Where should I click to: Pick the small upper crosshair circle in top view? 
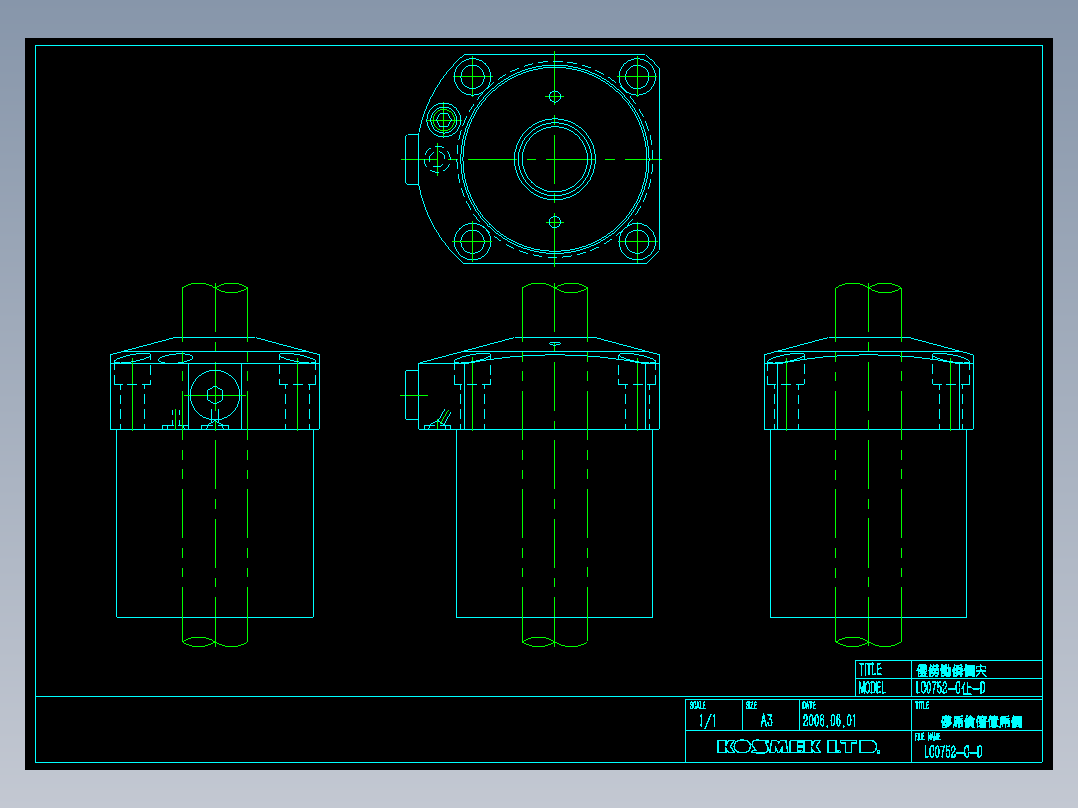click(x=555, y=97)
